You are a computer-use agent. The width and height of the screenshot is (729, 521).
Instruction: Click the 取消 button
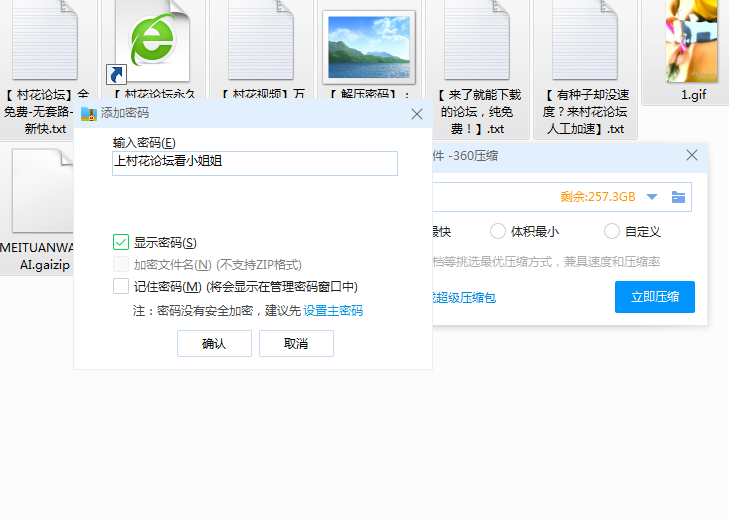pyautogui.click(x=296, y=344)
